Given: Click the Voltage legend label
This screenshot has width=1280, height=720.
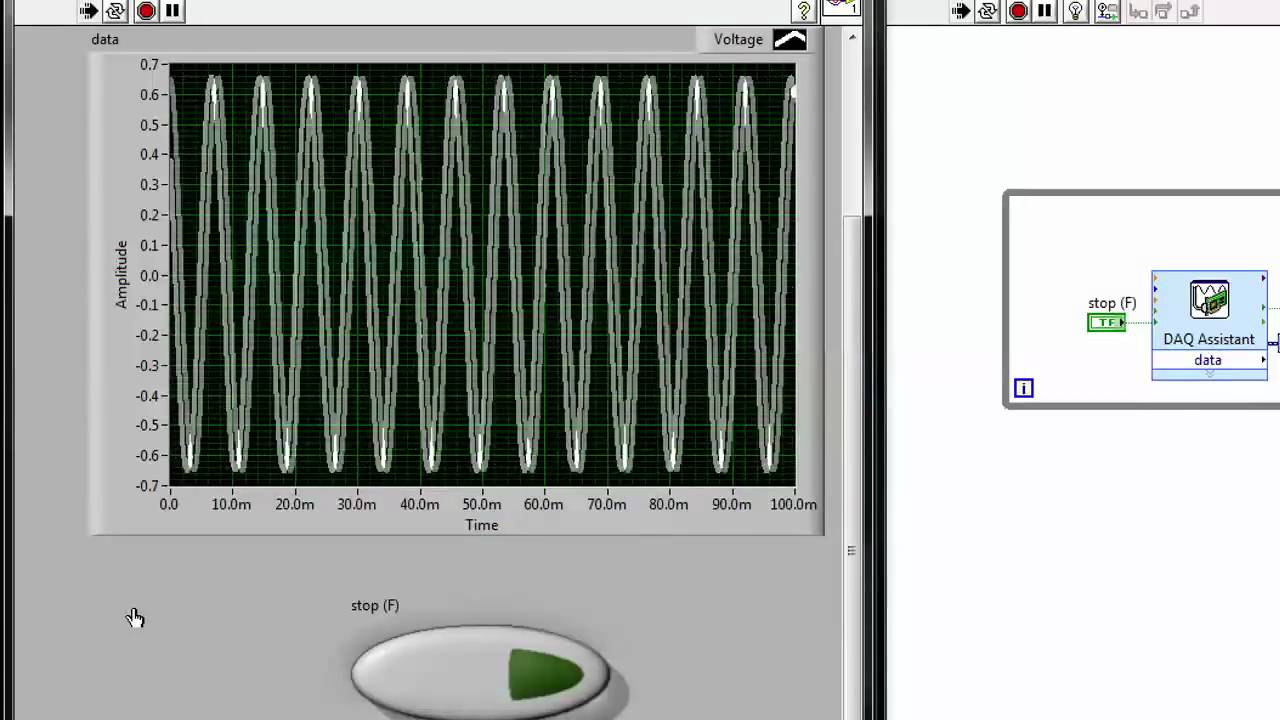Looking at the screenshot, I should (x=738, y=39).
